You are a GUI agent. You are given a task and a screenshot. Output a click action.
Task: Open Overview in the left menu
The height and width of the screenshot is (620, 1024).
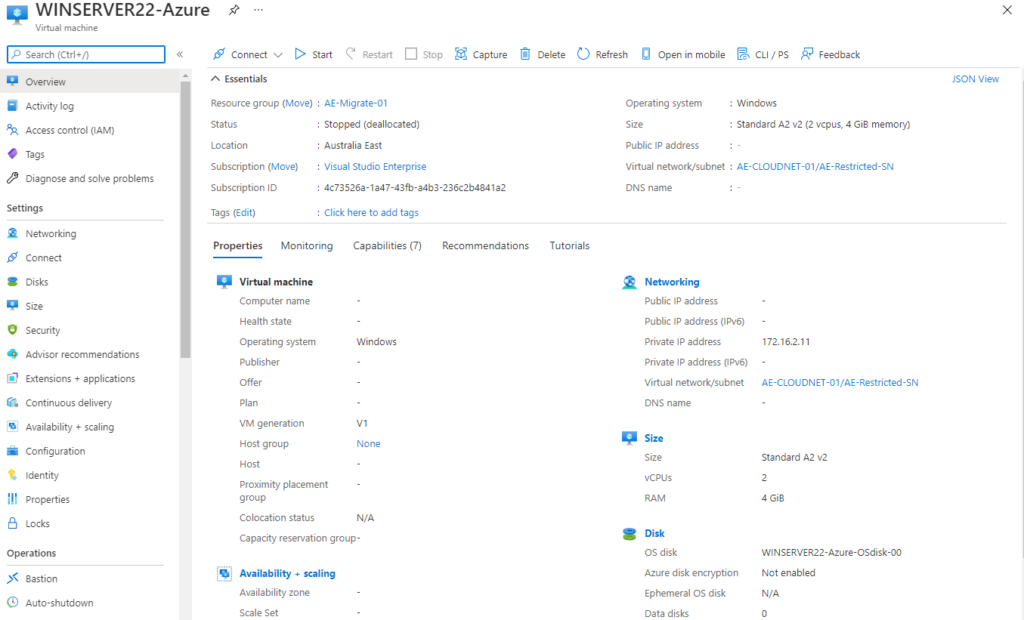(x=90, y=82)
